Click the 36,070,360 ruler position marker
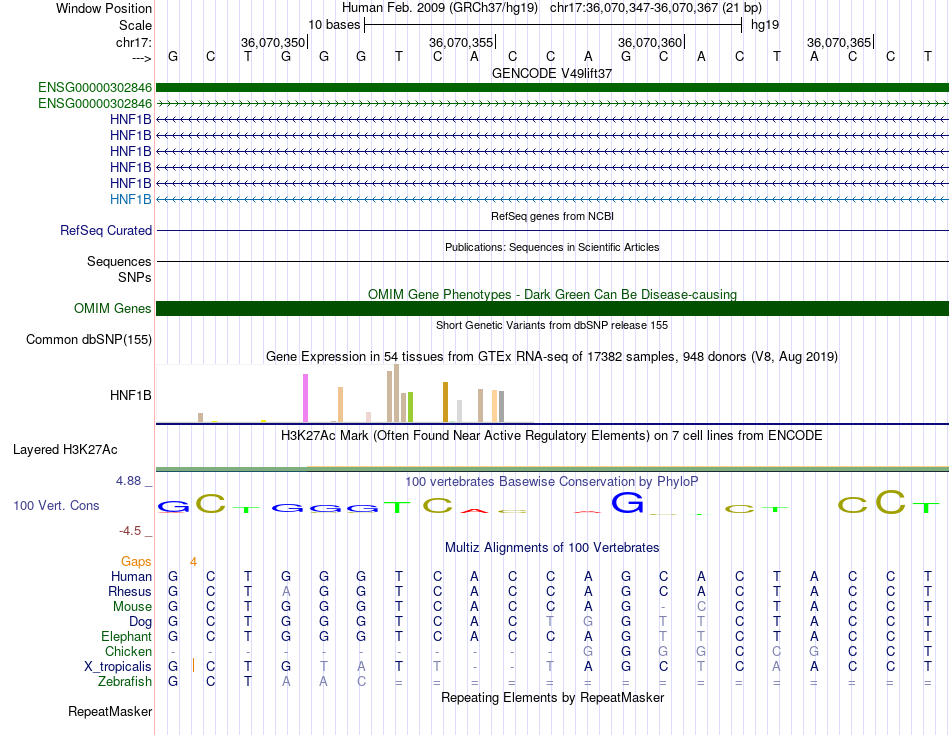The width and height of the screenshot is (950, 735). 650,42
